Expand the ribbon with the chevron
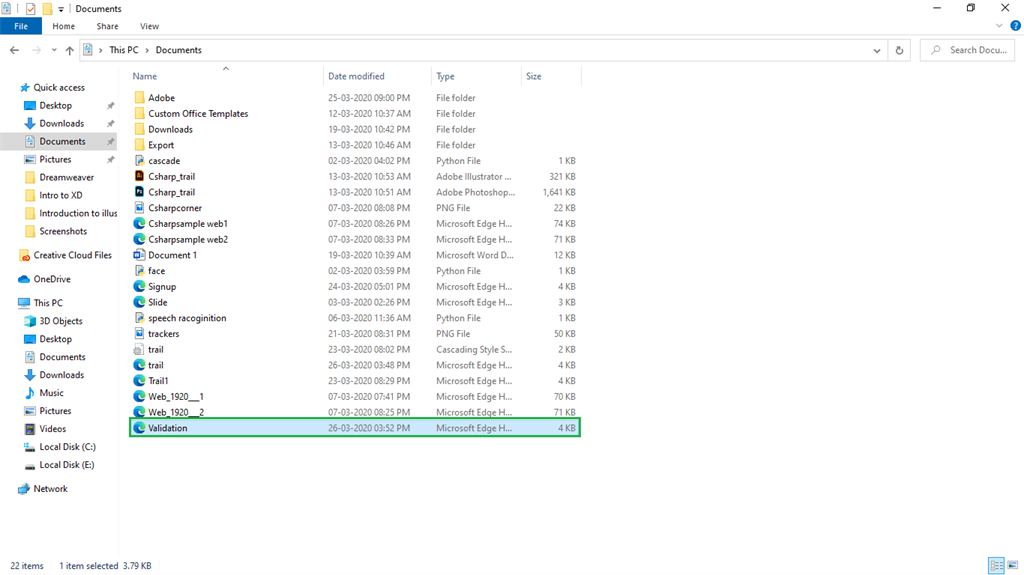 (x=999, y=26)
